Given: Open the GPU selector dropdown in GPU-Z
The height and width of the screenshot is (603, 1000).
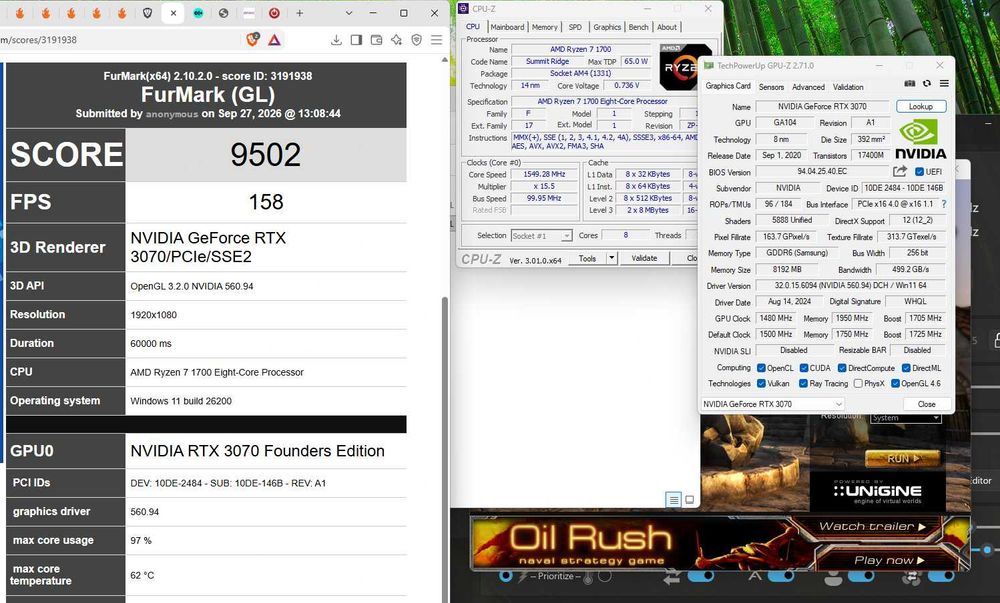Looking at the screenshot, I should click(x=773, y=404).
